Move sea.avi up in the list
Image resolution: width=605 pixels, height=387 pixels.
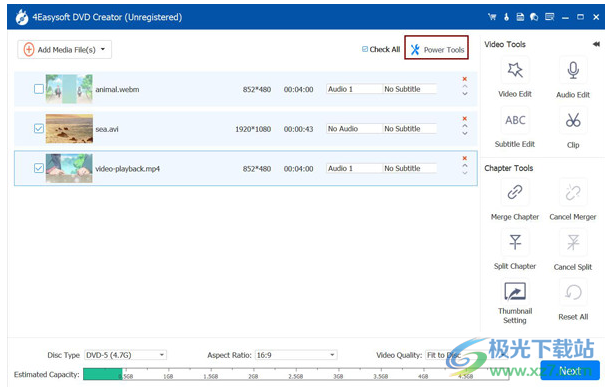pyautogui.click(x=465, y=126)
